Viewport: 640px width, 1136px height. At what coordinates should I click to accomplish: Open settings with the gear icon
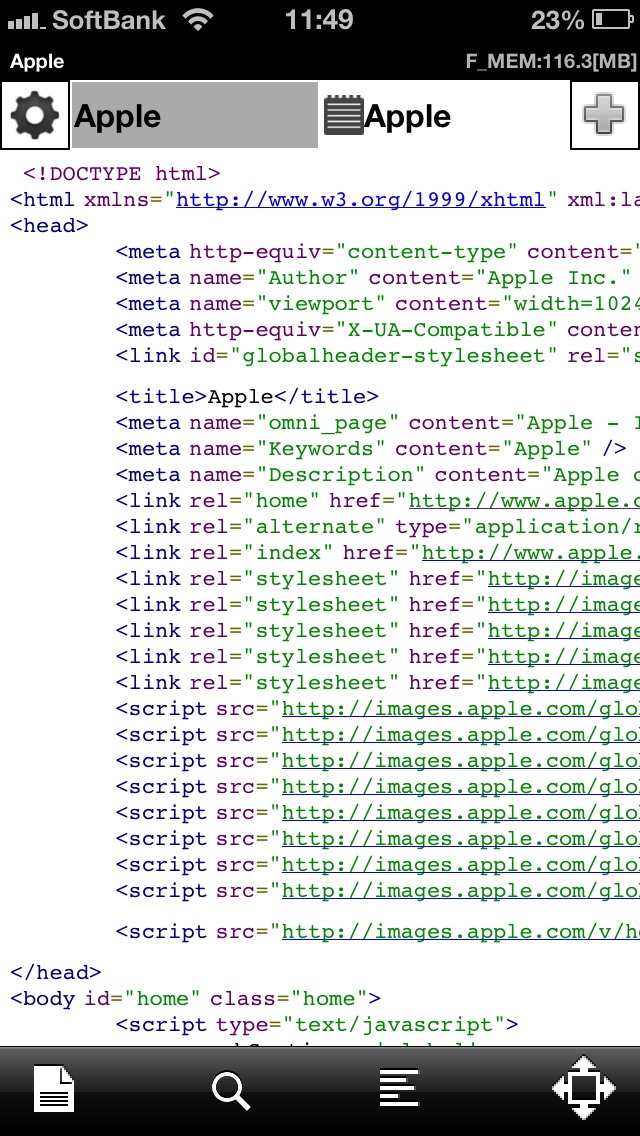point(35,115)
